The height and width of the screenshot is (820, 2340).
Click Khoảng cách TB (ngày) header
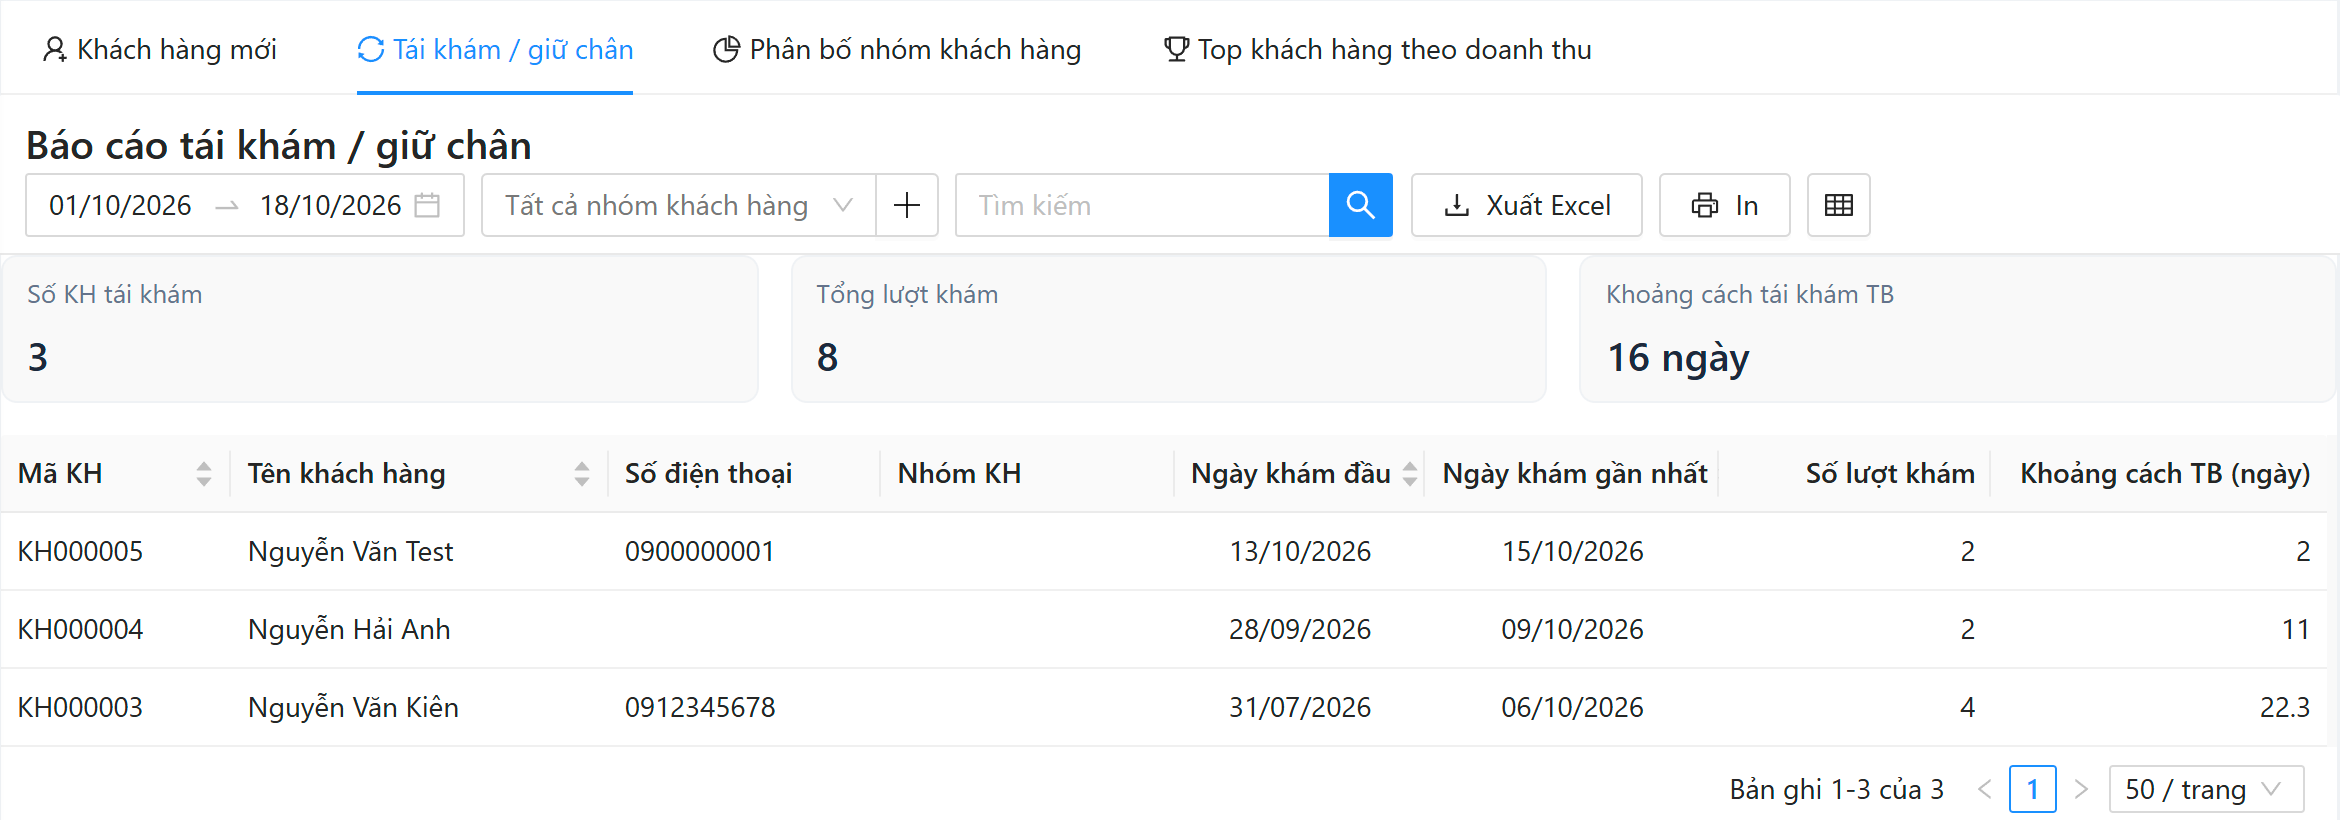[x=2165, y=473]
